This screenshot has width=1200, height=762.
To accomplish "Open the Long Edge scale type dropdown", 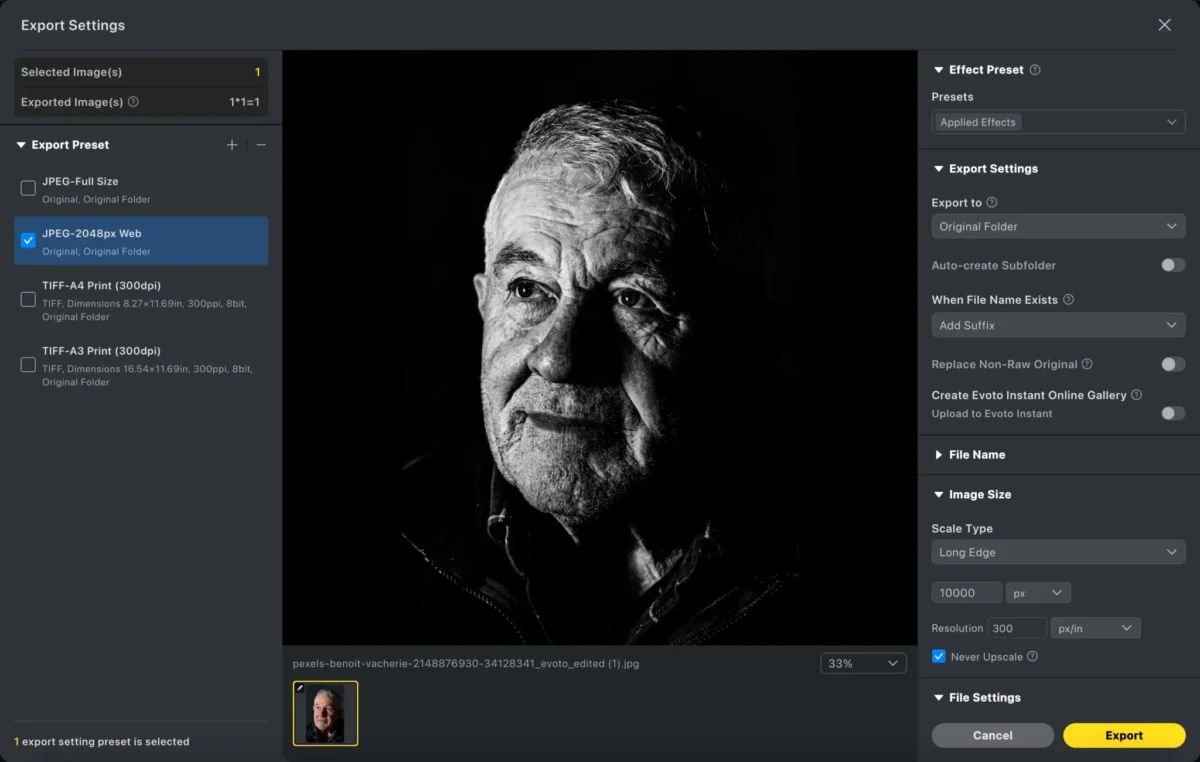I will (x=1058, y=552).
